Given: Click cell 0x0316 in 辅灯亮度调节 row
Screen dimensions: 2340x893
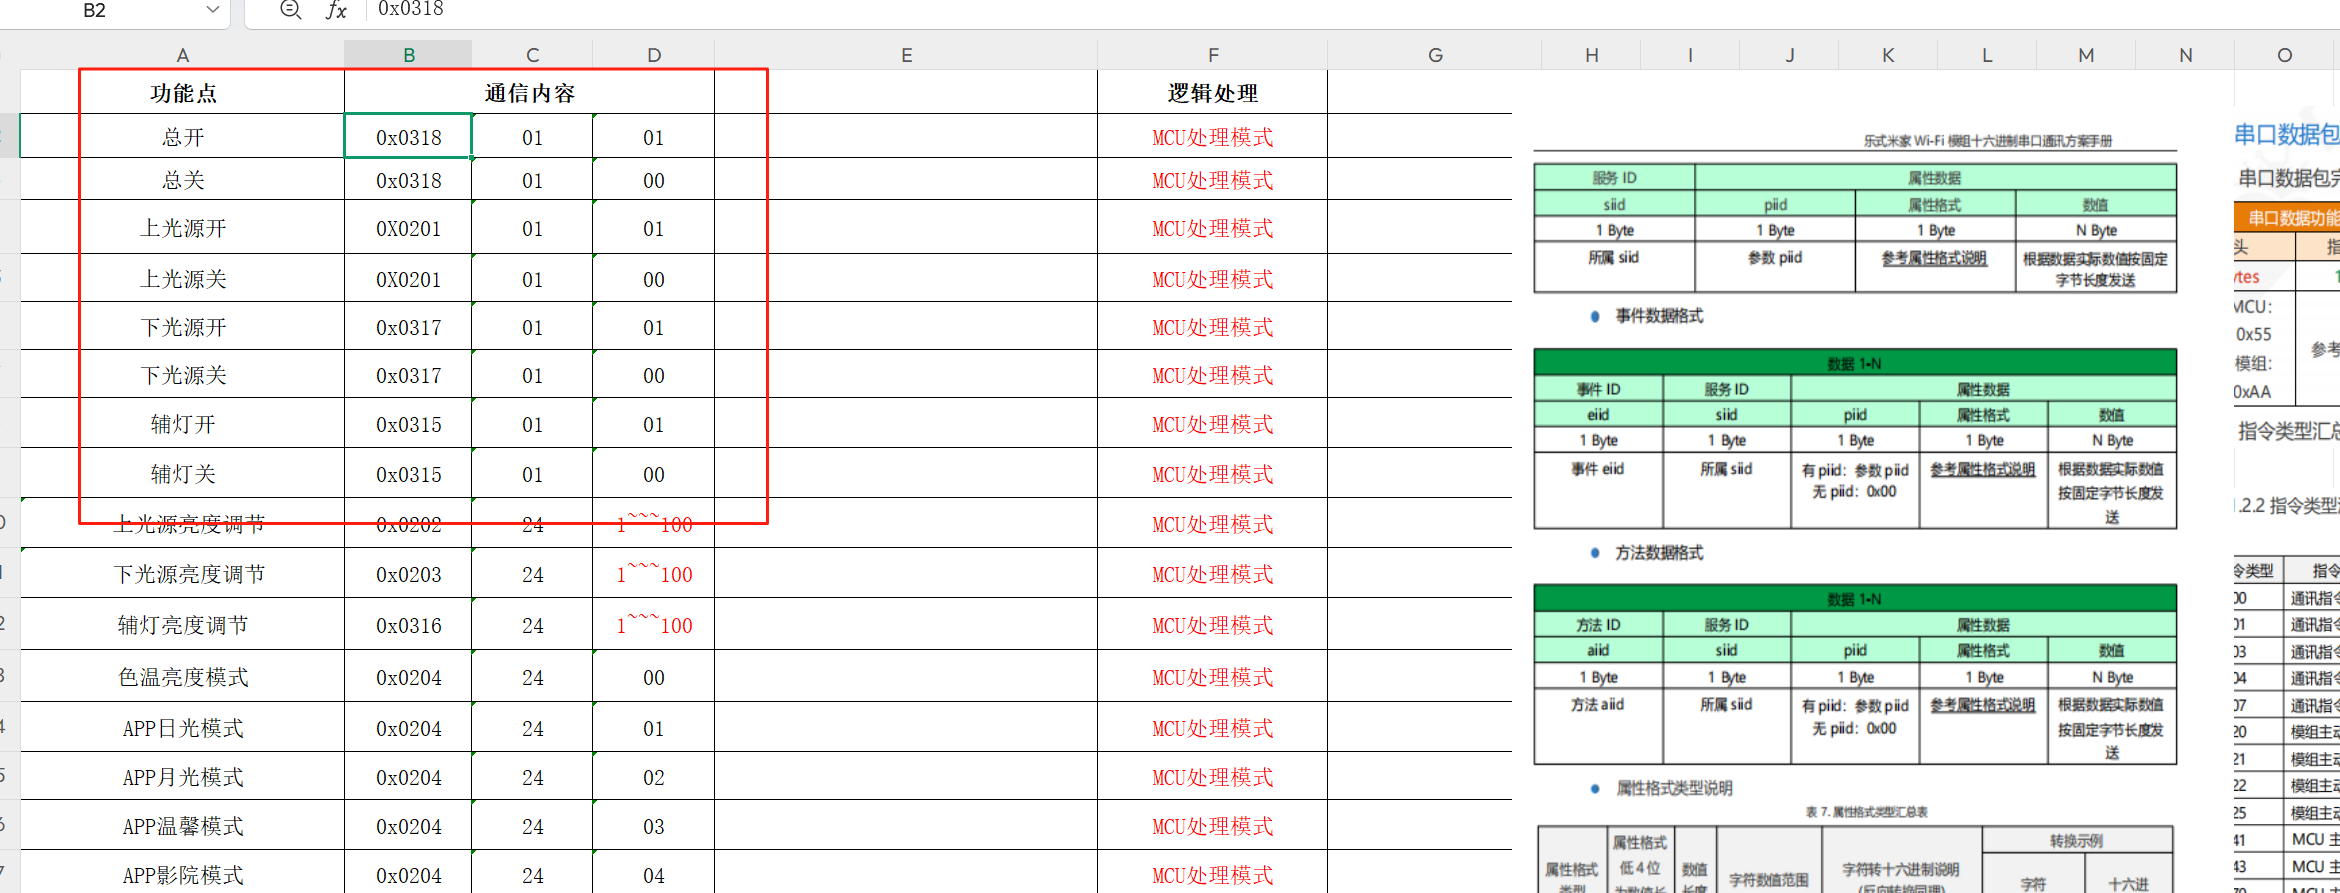Looking at the screenshot, I should point(408,625).
